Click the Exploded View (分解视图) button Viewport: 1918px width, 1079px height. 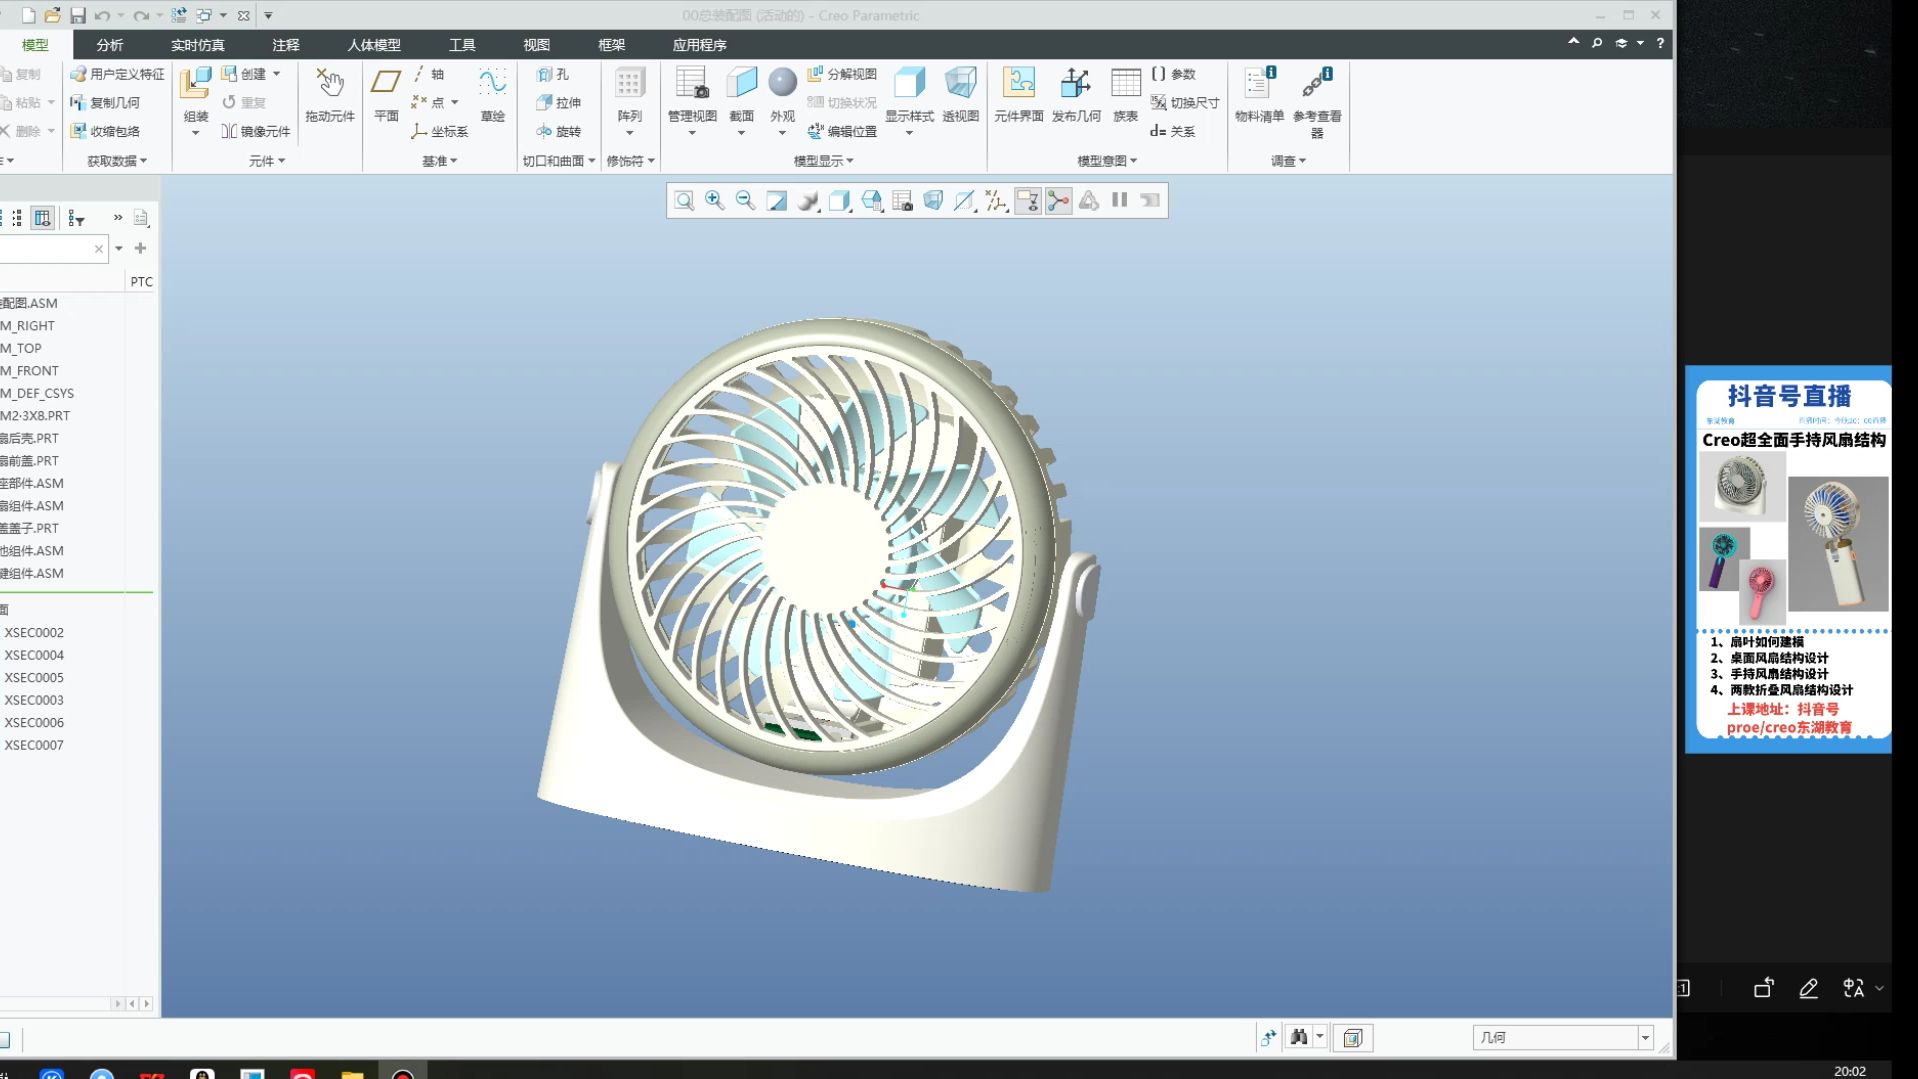click(x=842, y=74)
